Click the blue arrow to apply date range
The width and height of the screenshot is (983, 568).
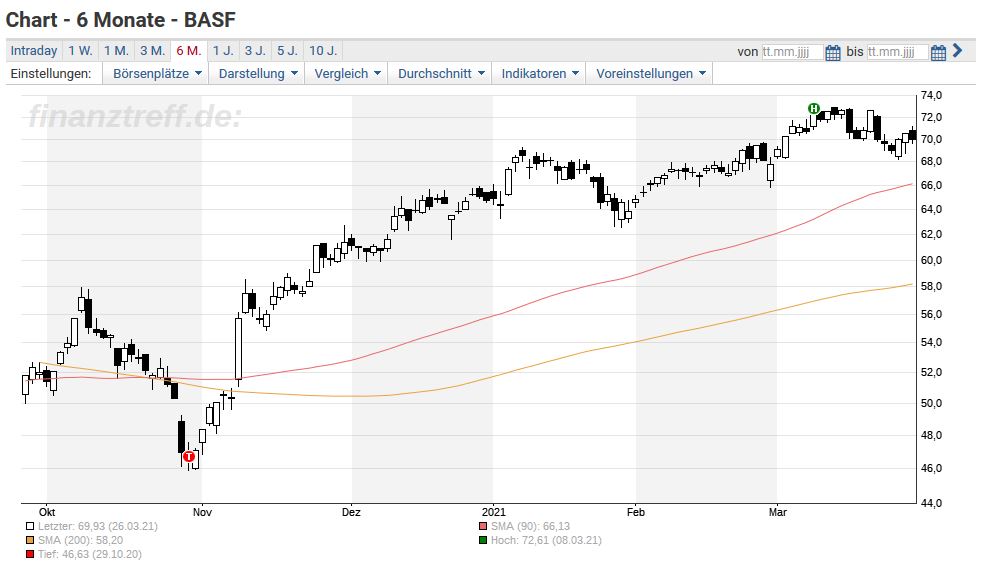tap(957, 50)
